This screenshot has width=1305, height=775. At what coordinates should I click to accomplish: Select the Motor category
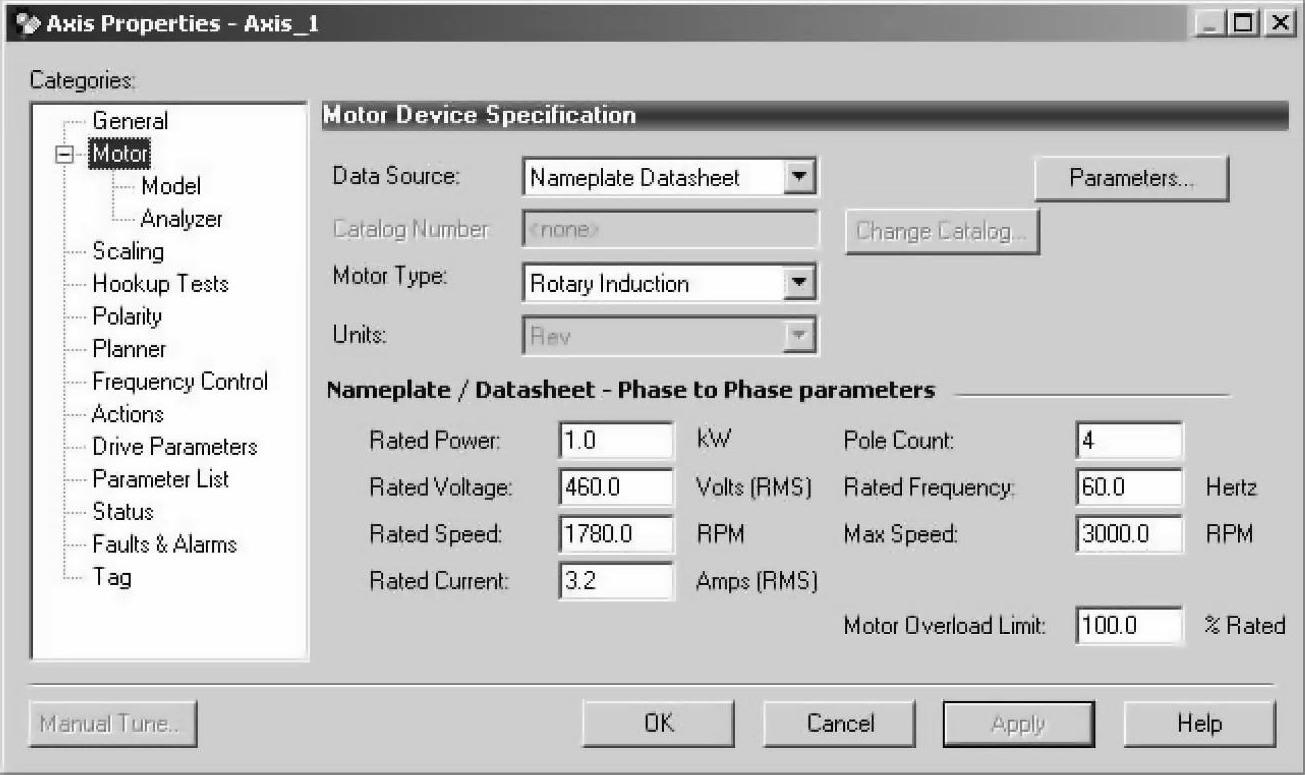click(120, 154)
